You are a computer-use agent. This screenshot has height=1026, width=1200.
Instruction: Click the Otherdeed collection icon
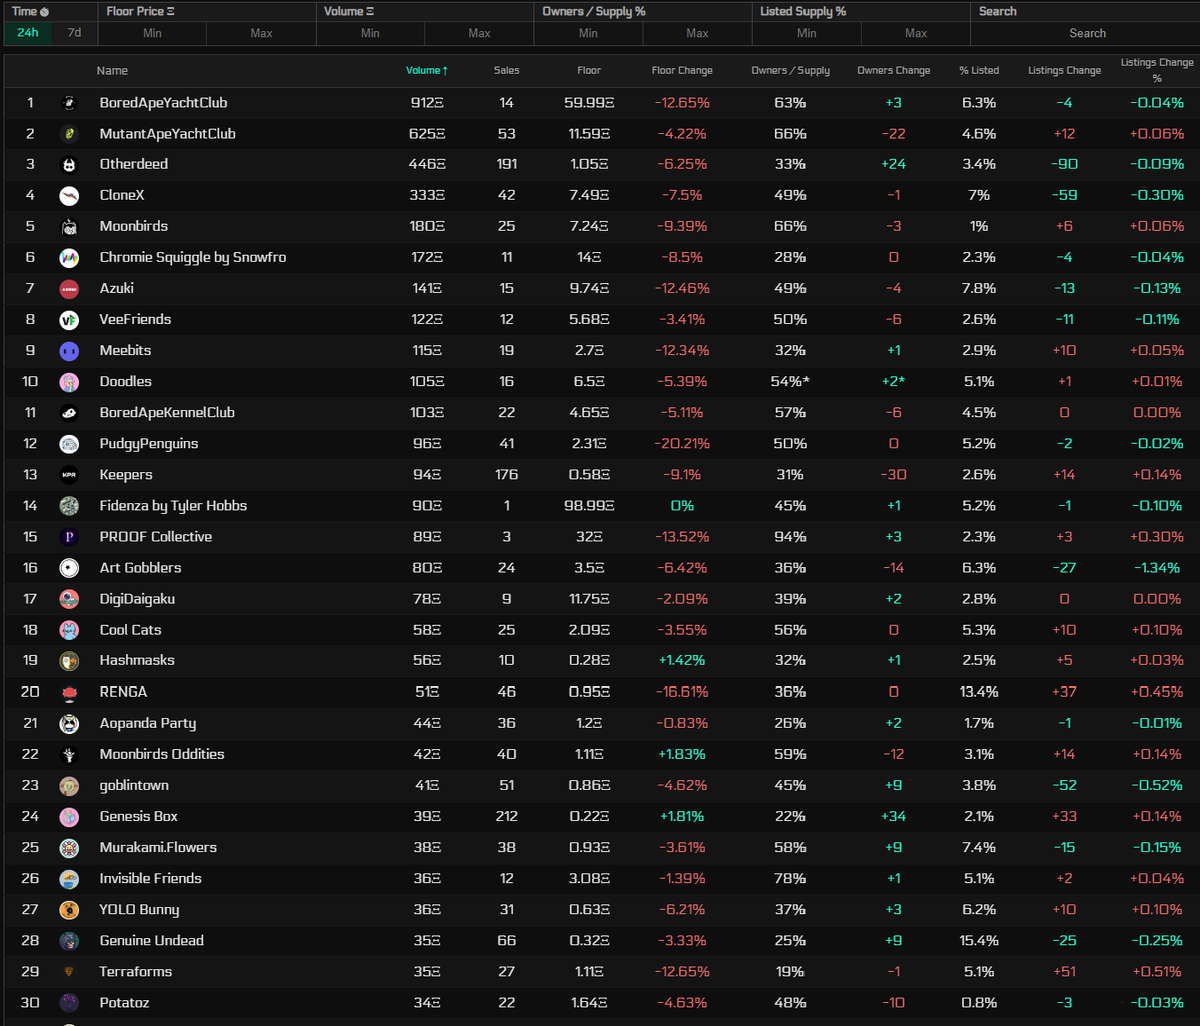pyautogui.click(x=69, y=164)
